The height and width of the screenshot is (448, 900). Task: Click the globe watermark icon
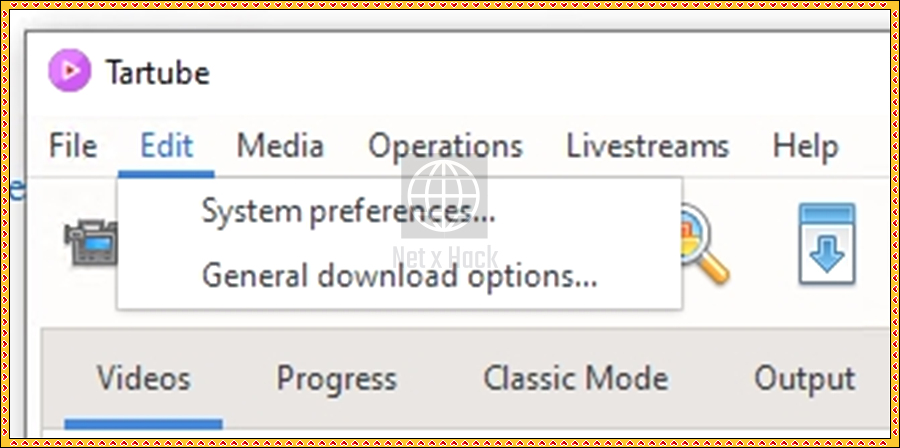(x=444, y=196)
